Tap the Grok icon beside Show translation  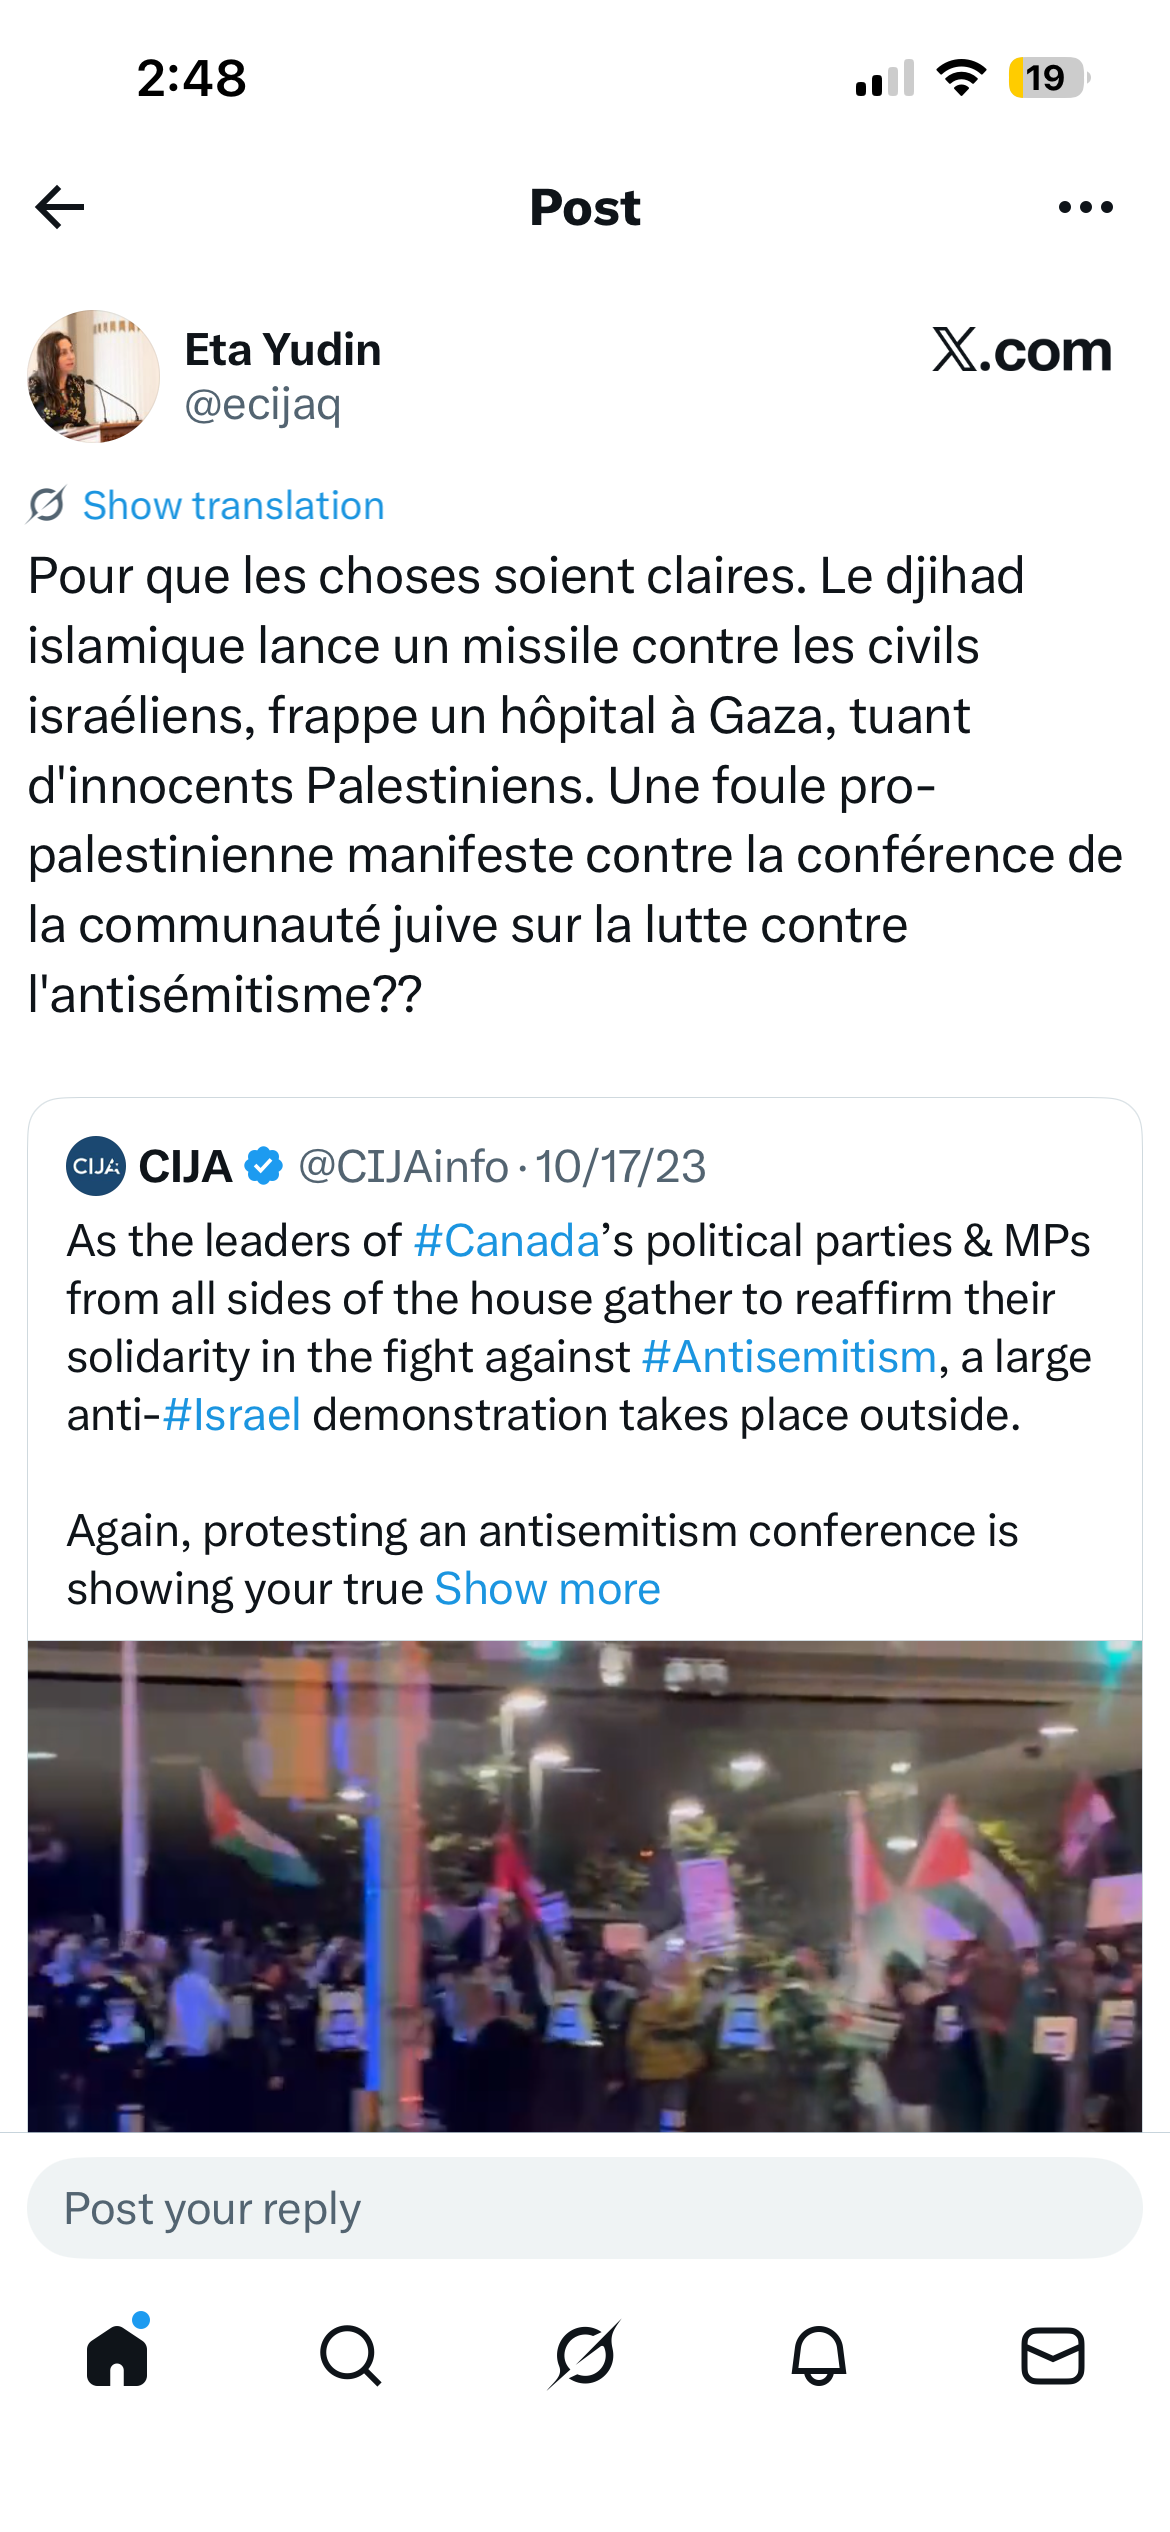tap(47, 505)
